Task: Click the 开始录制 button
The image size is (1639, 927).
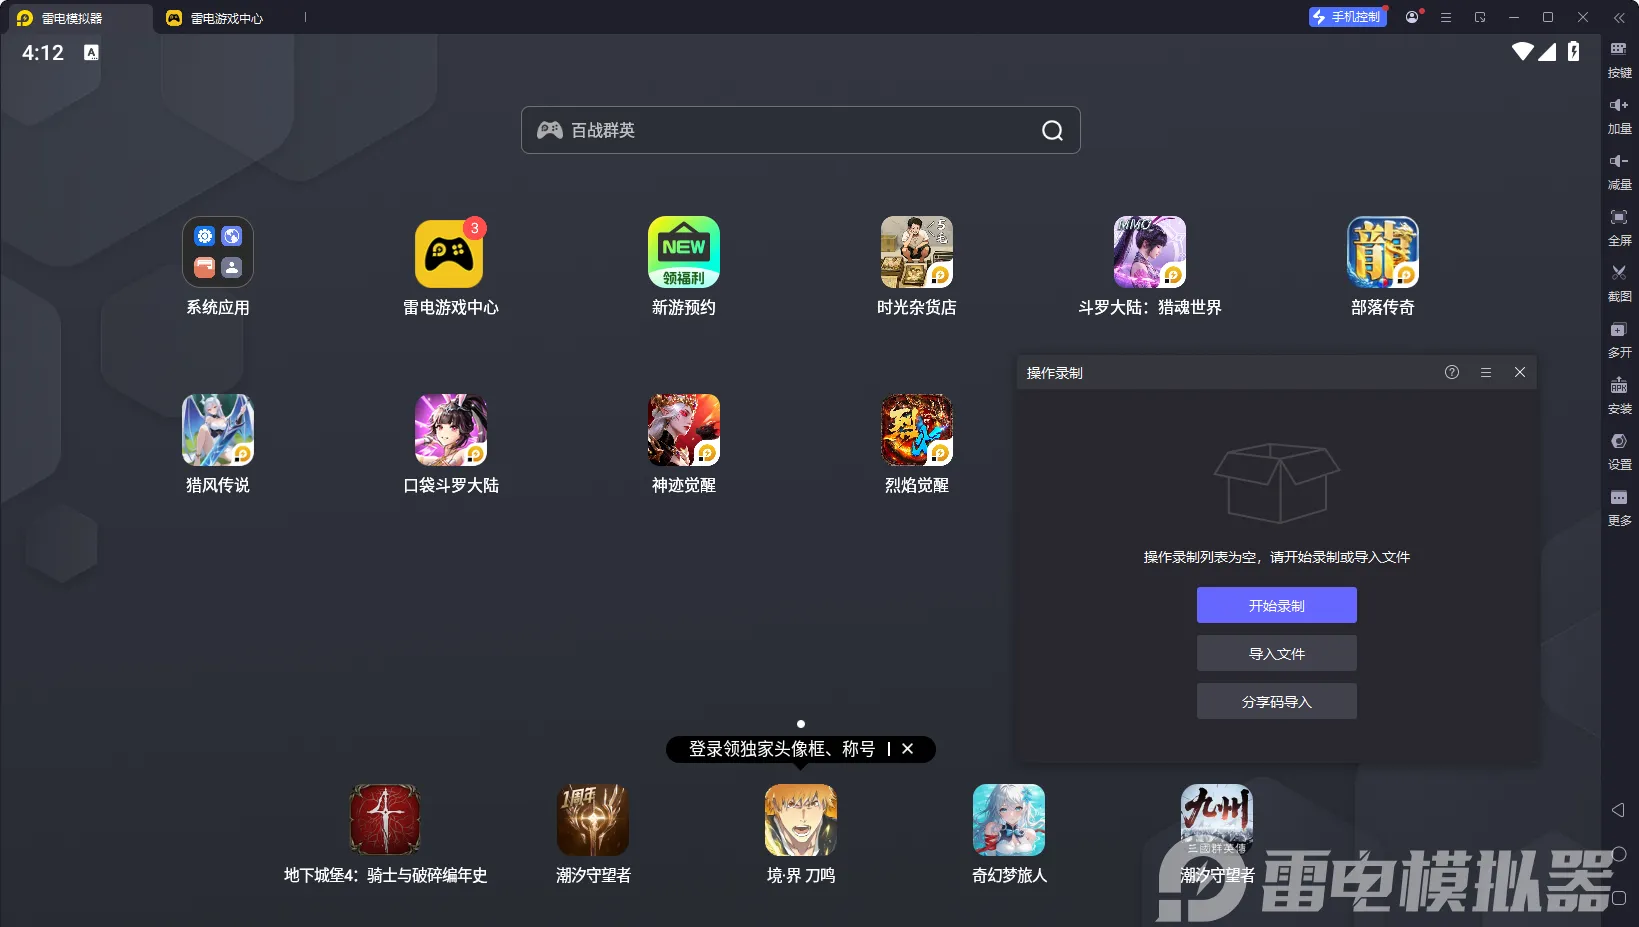Action: click(1277, 605)
